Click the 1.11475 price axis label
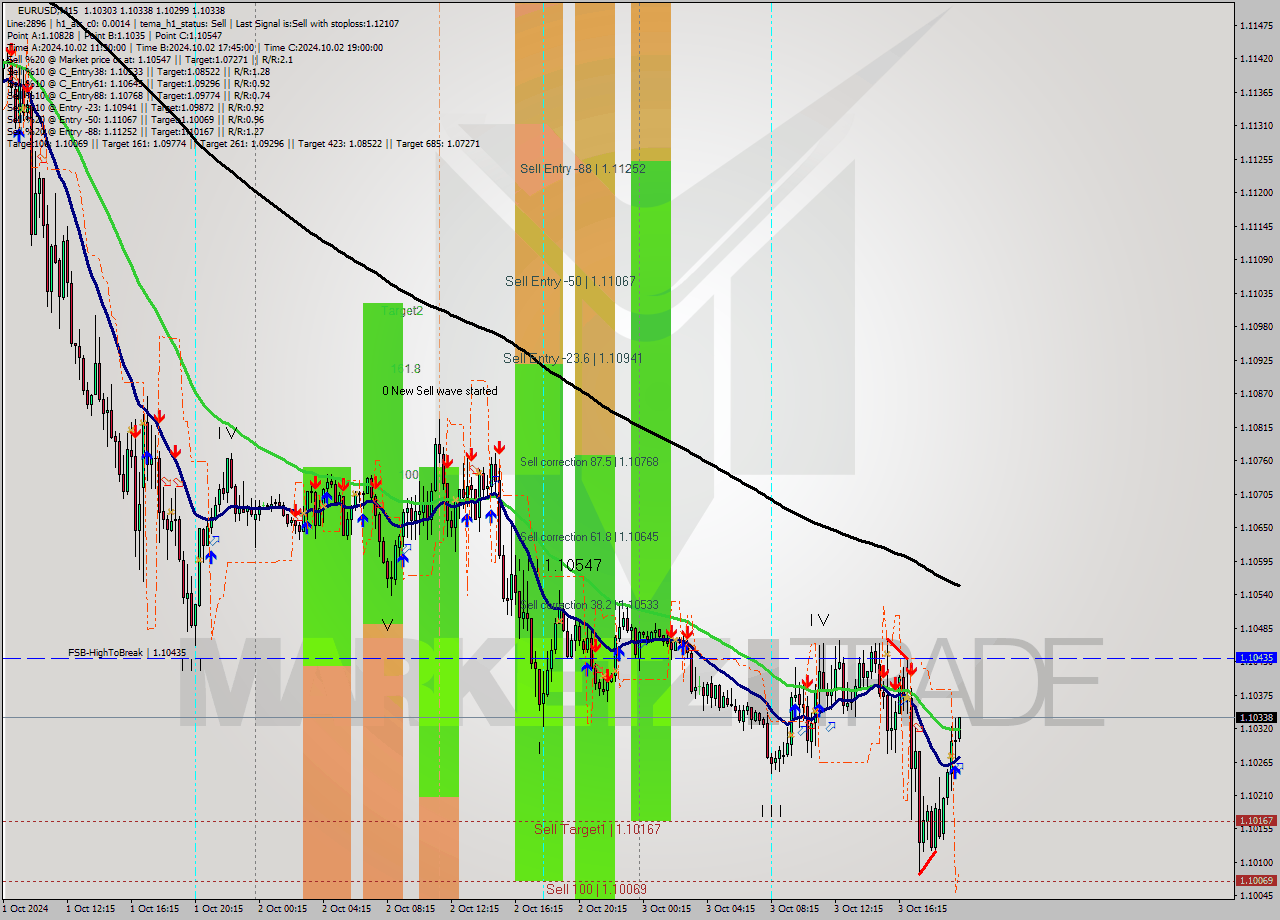The height and width of the screenshot is (920, 1280). [1256, 25]
